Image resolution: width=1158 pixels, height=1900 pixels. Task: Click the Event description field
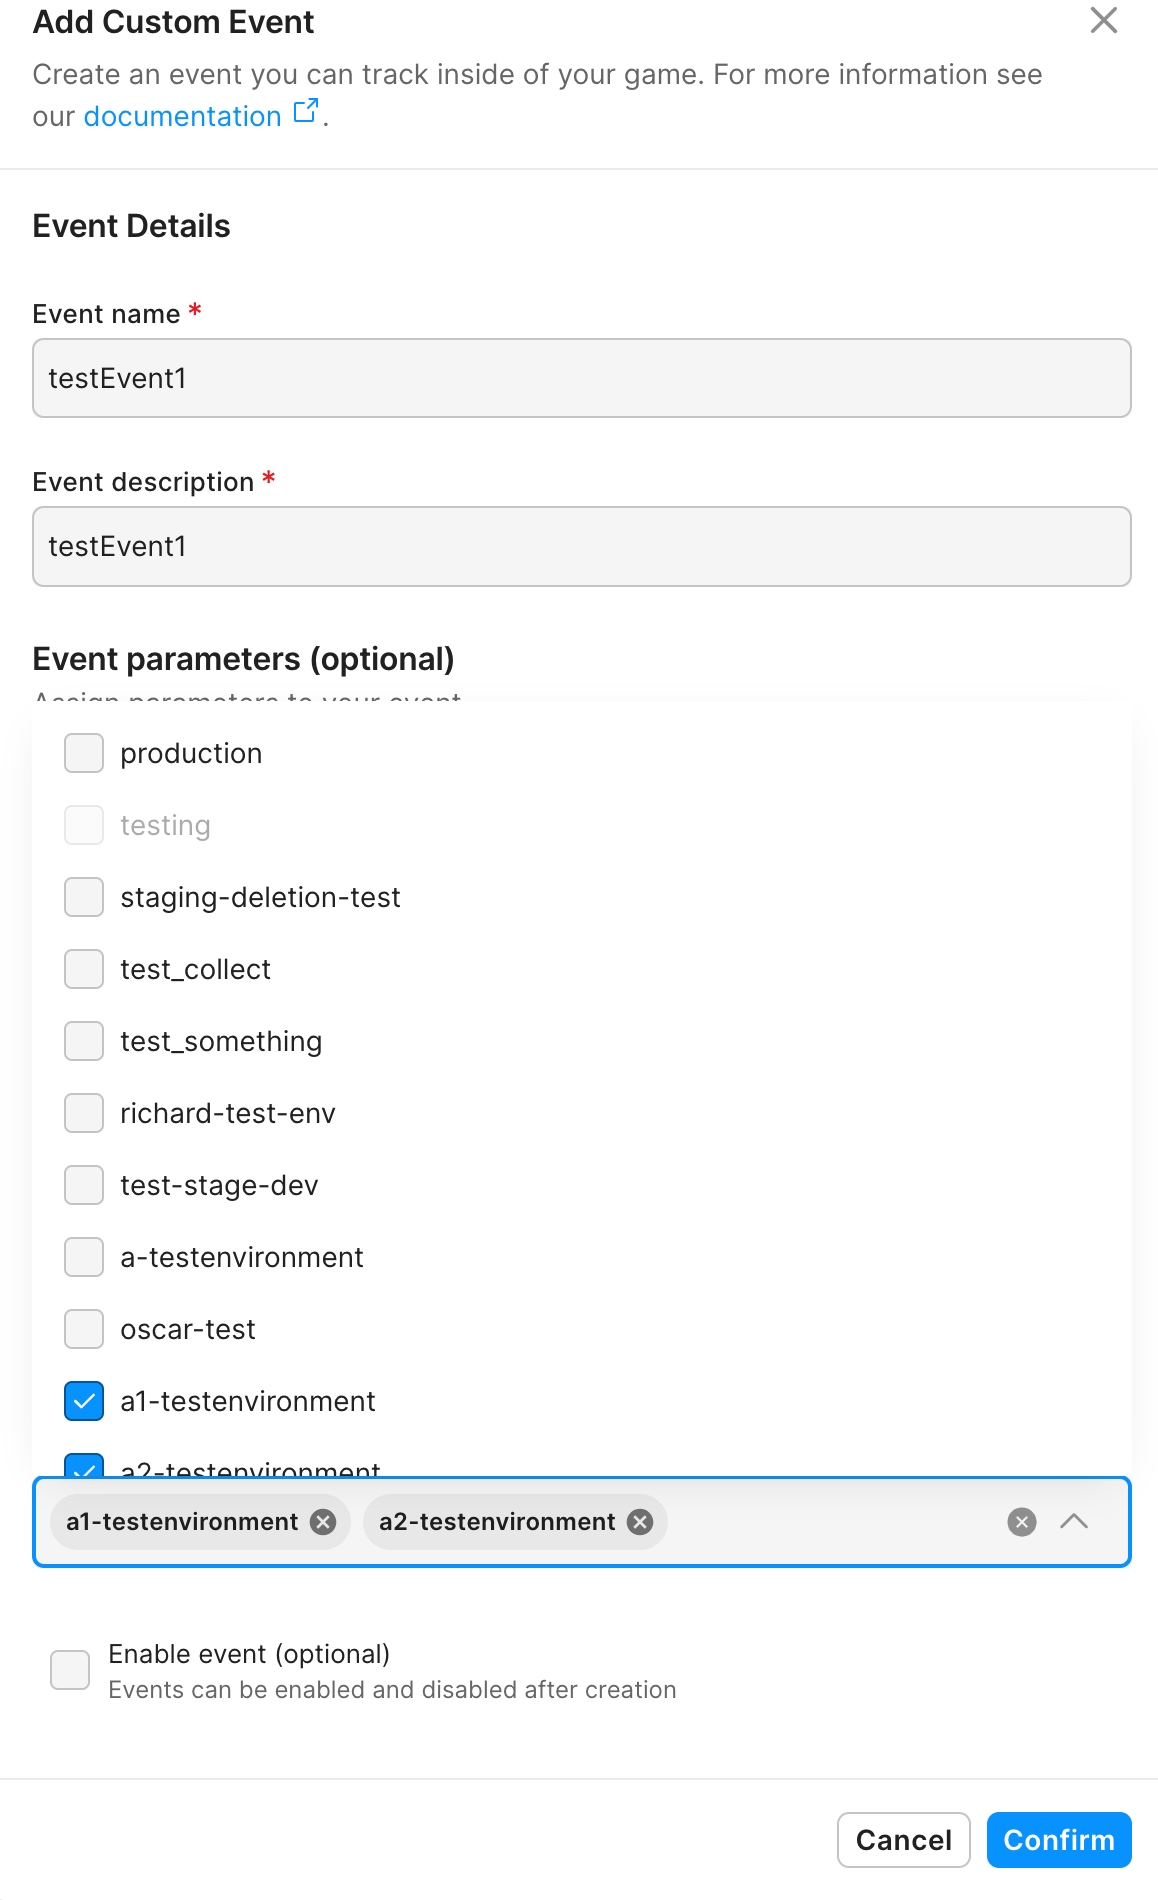[x=581, y=546]
